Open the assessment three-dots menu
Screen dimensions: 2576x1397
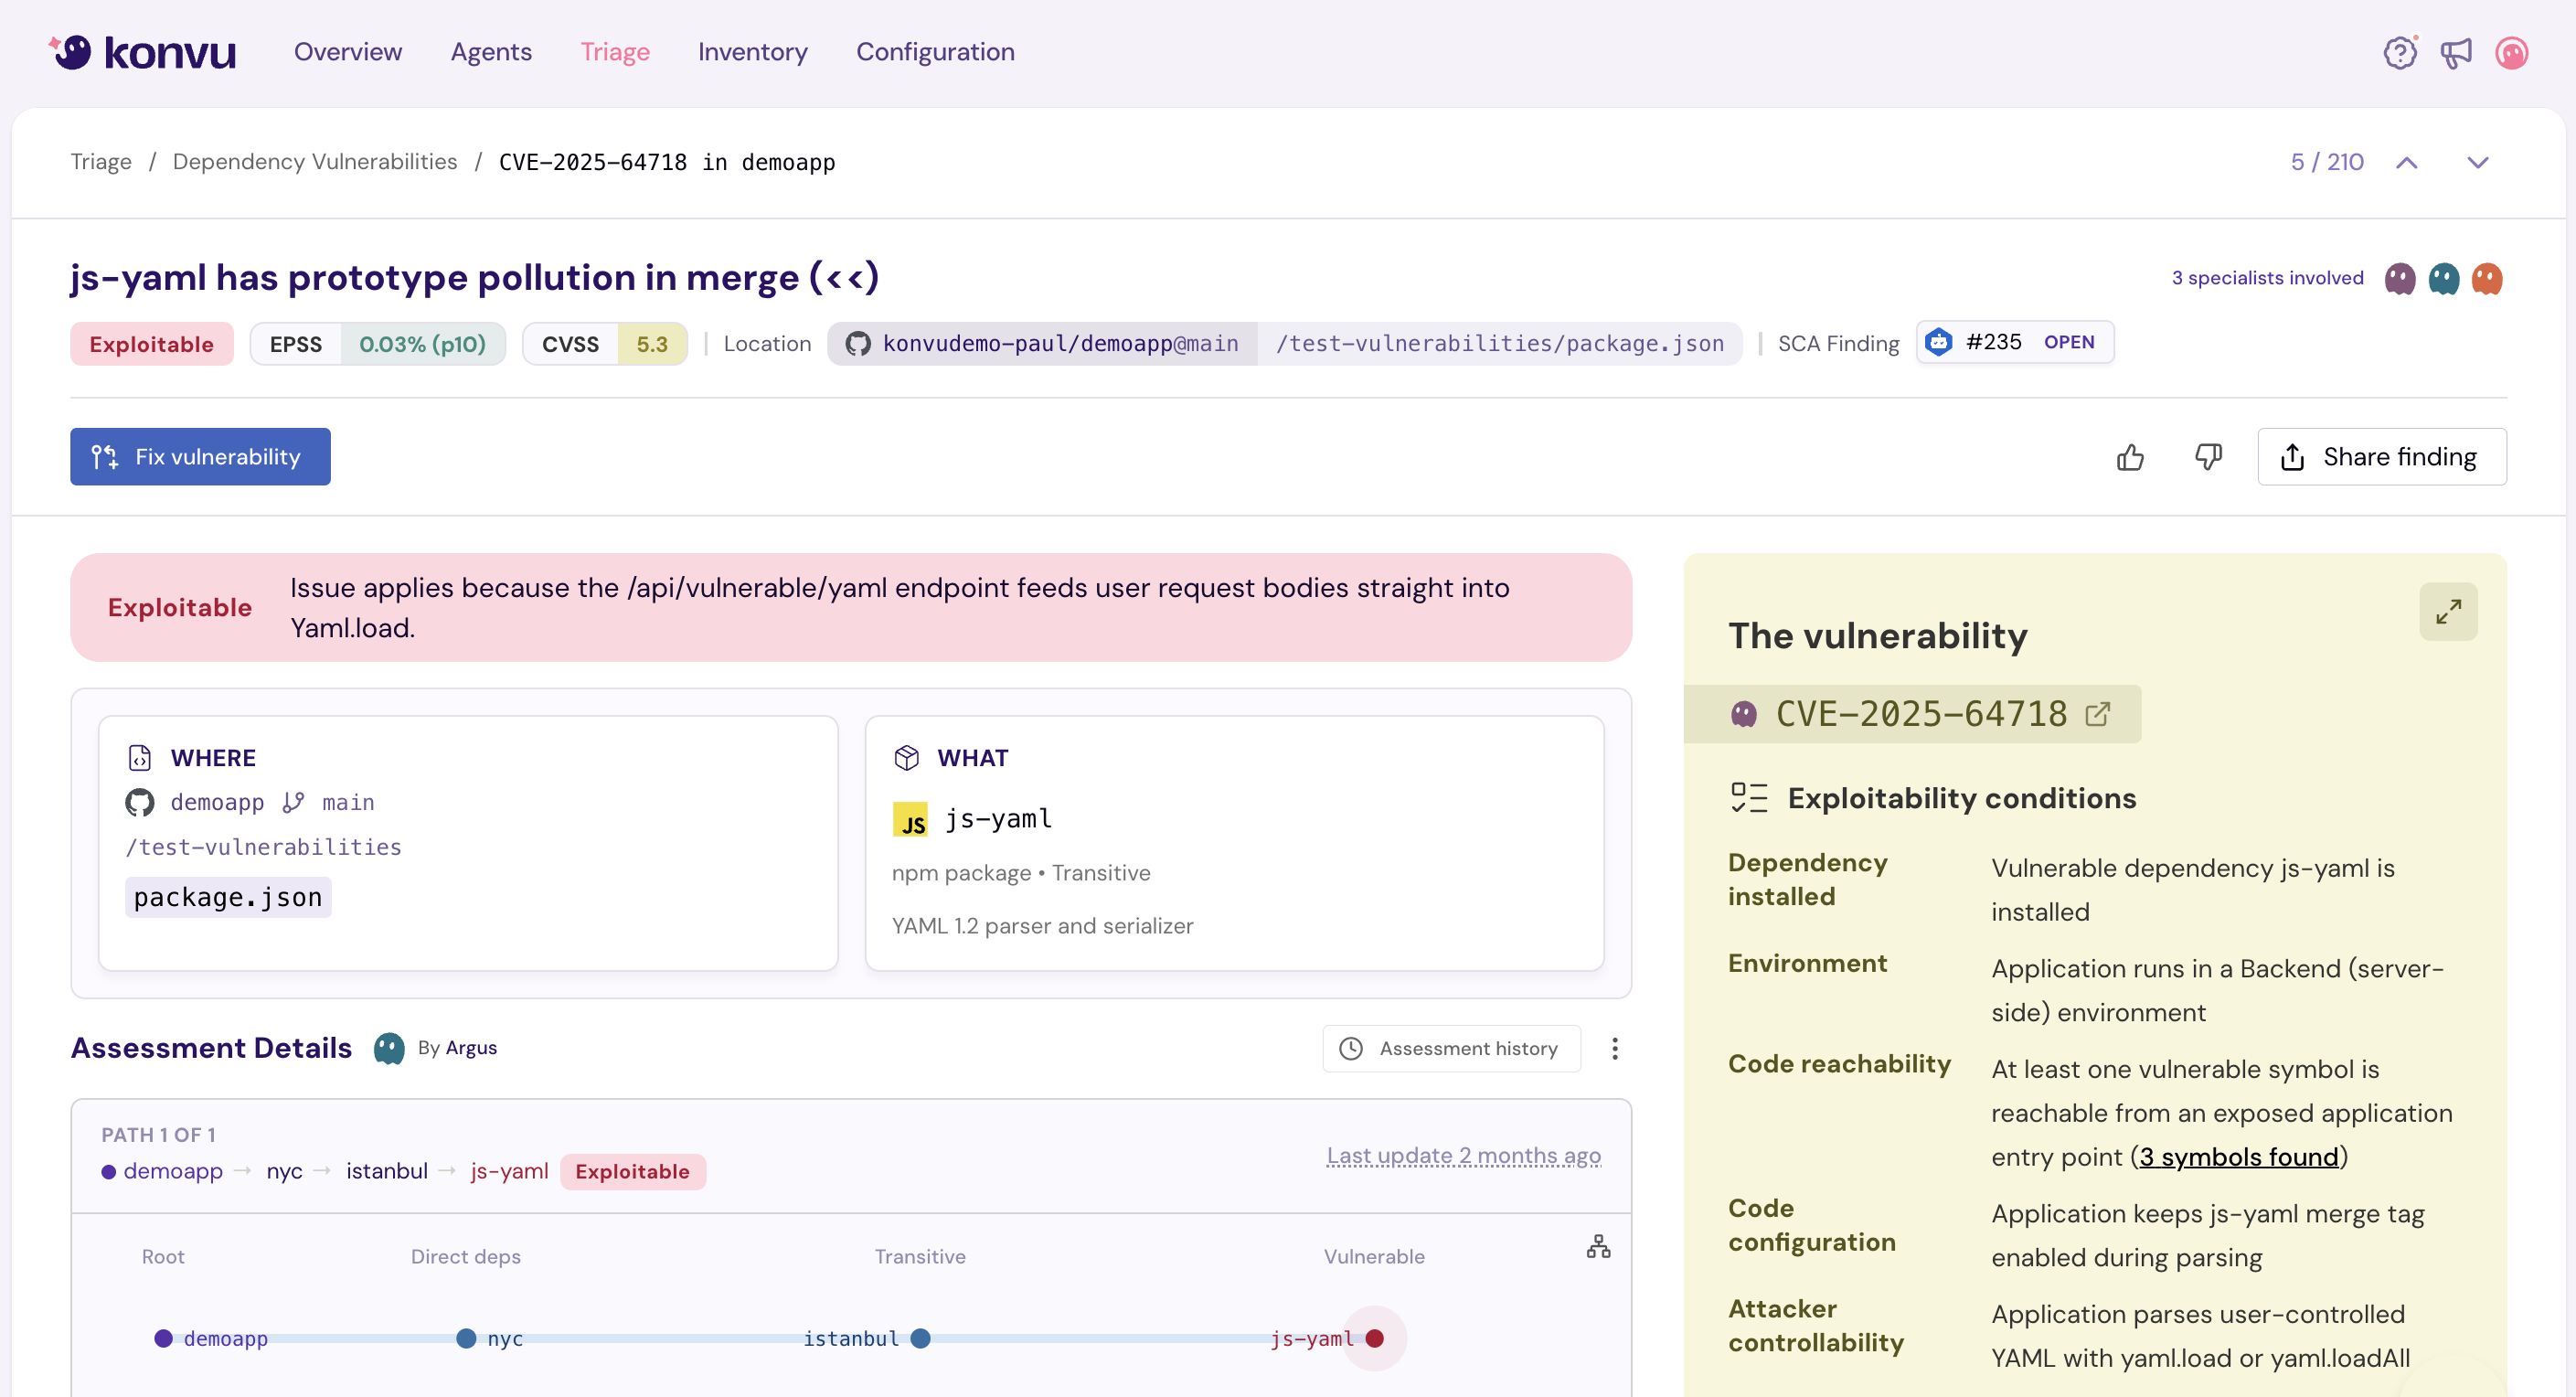(x=1615, y=1048)
